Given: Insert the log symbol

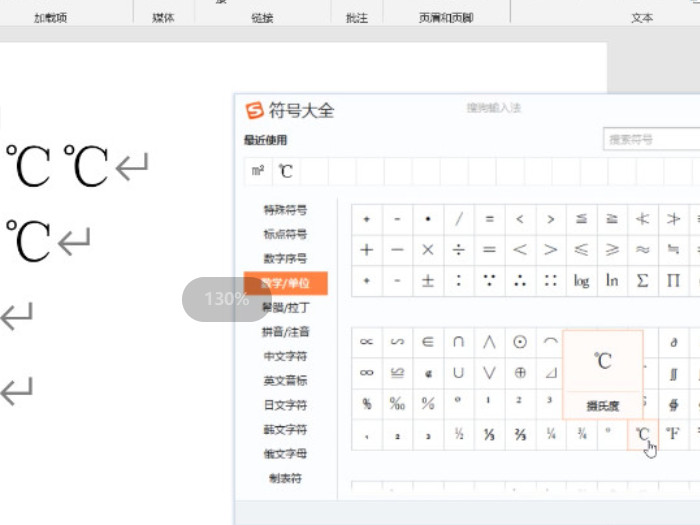Looking at the screenshot, I should pos(582,281).
